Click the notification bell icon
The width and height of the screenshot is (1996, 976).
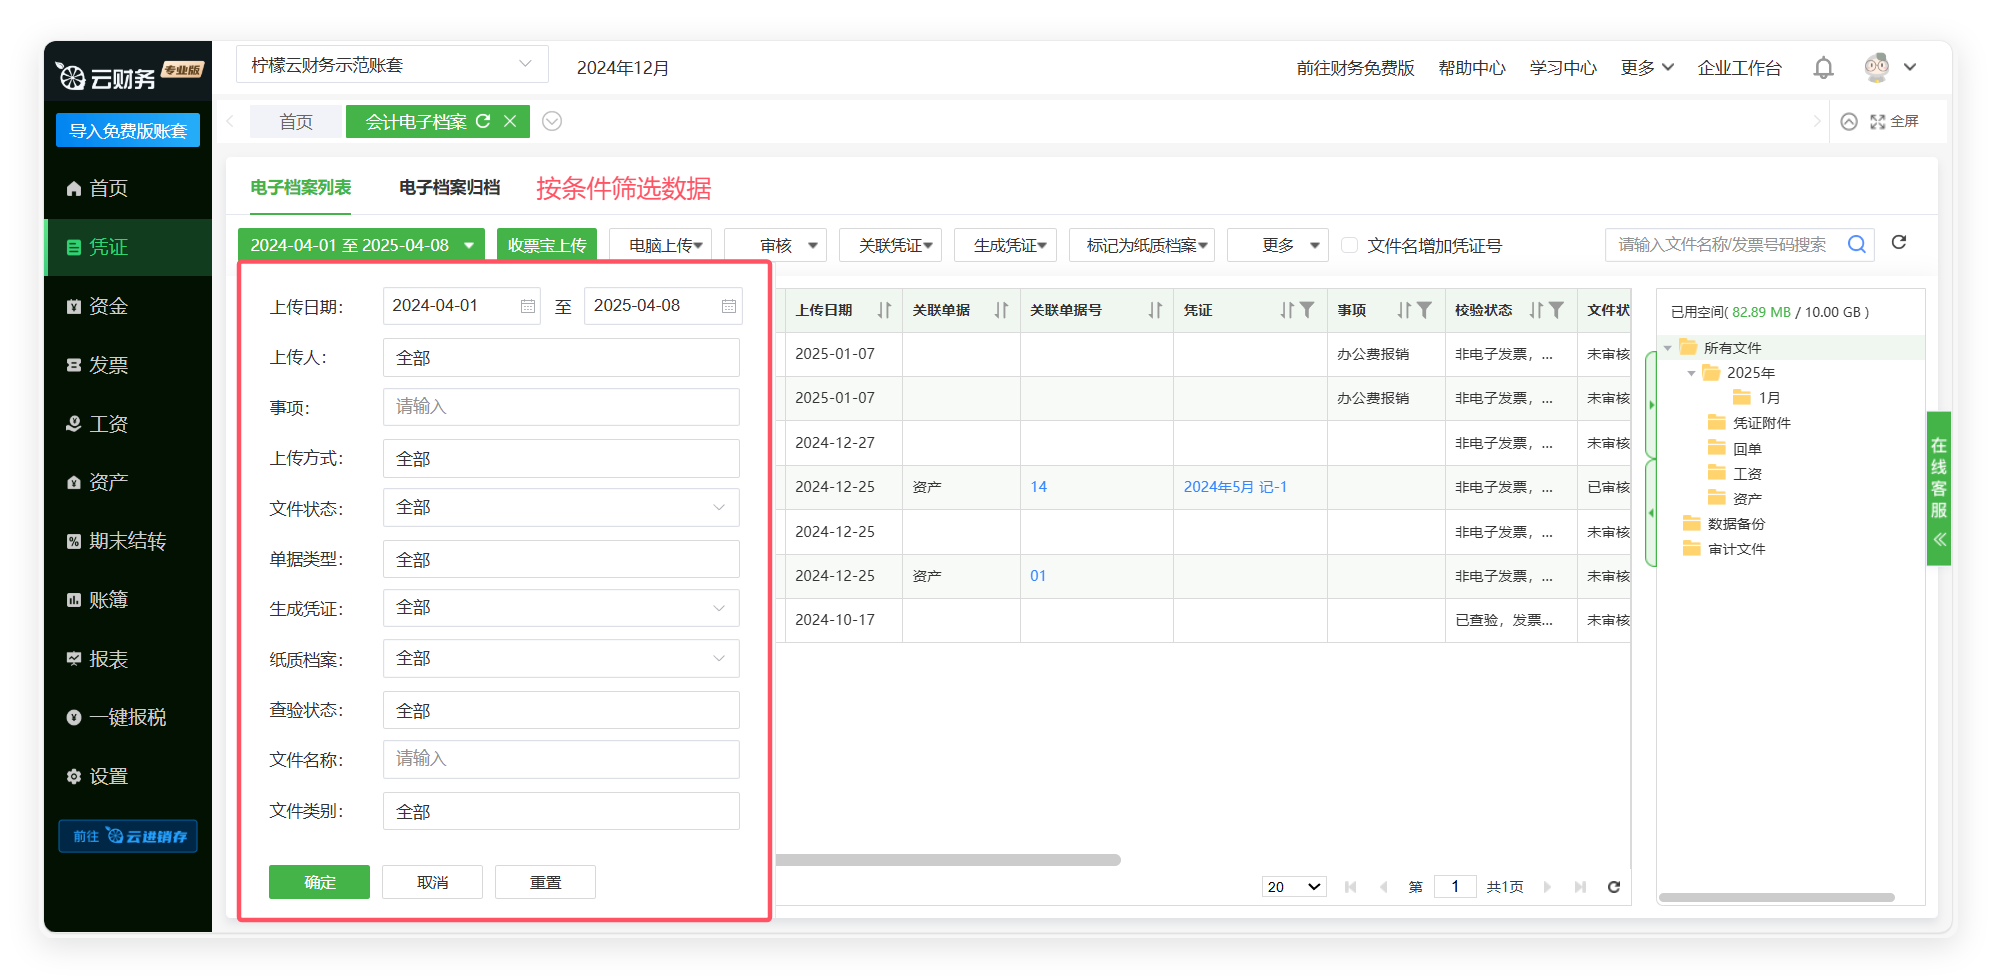point(1823,68)
